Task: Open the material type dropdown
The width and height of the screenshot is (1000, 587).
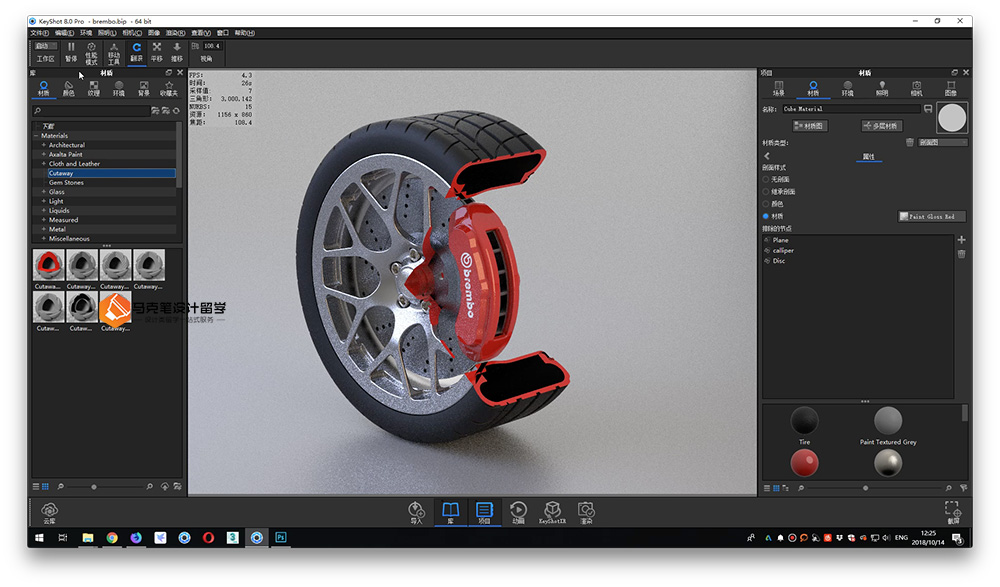Action: coord(943,142)
